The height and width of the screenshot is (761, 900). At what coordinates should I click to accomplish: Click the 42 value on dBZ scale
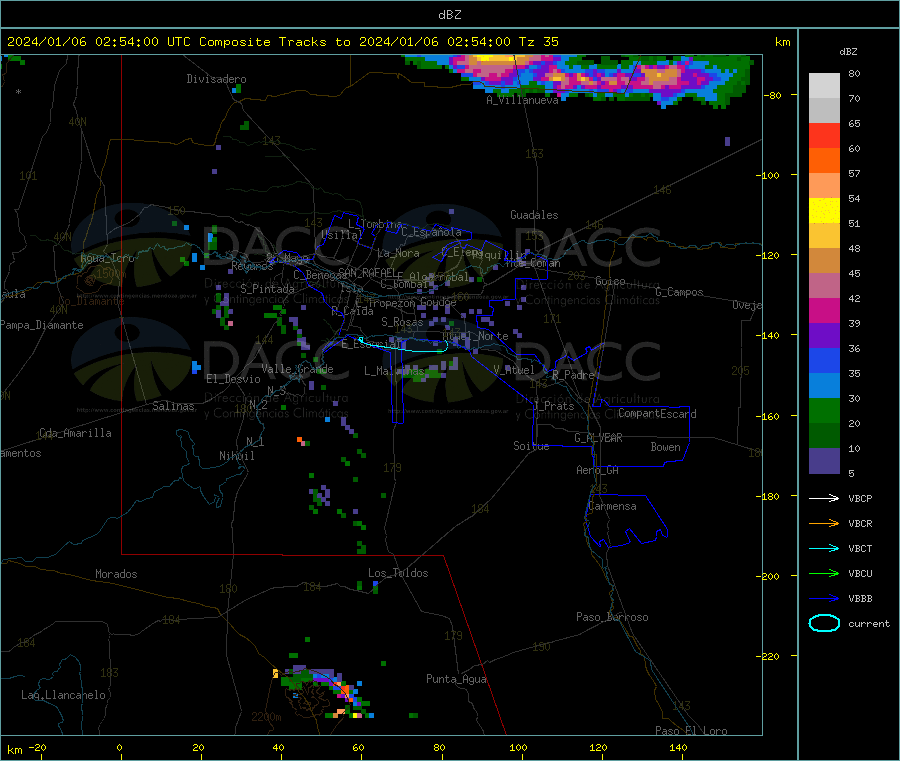pyautogui.click(x=854, y=298)
